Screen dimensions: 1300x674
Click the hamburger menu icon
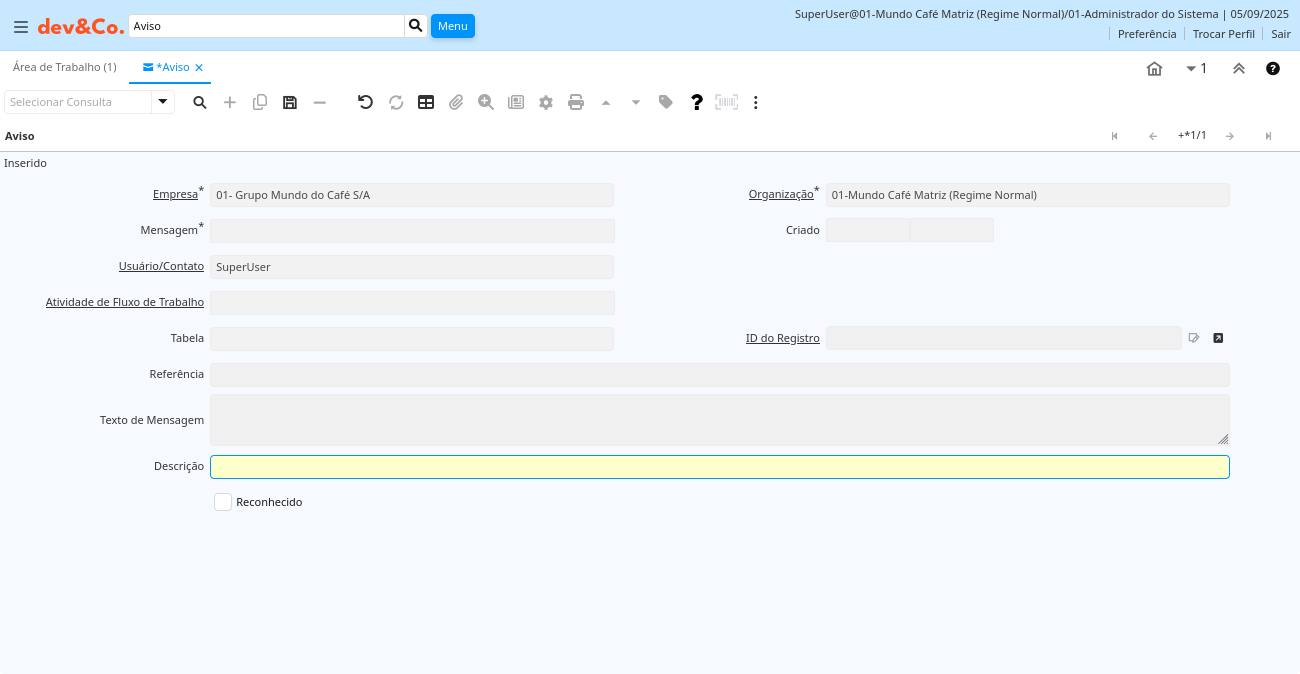tap(21, 27)
